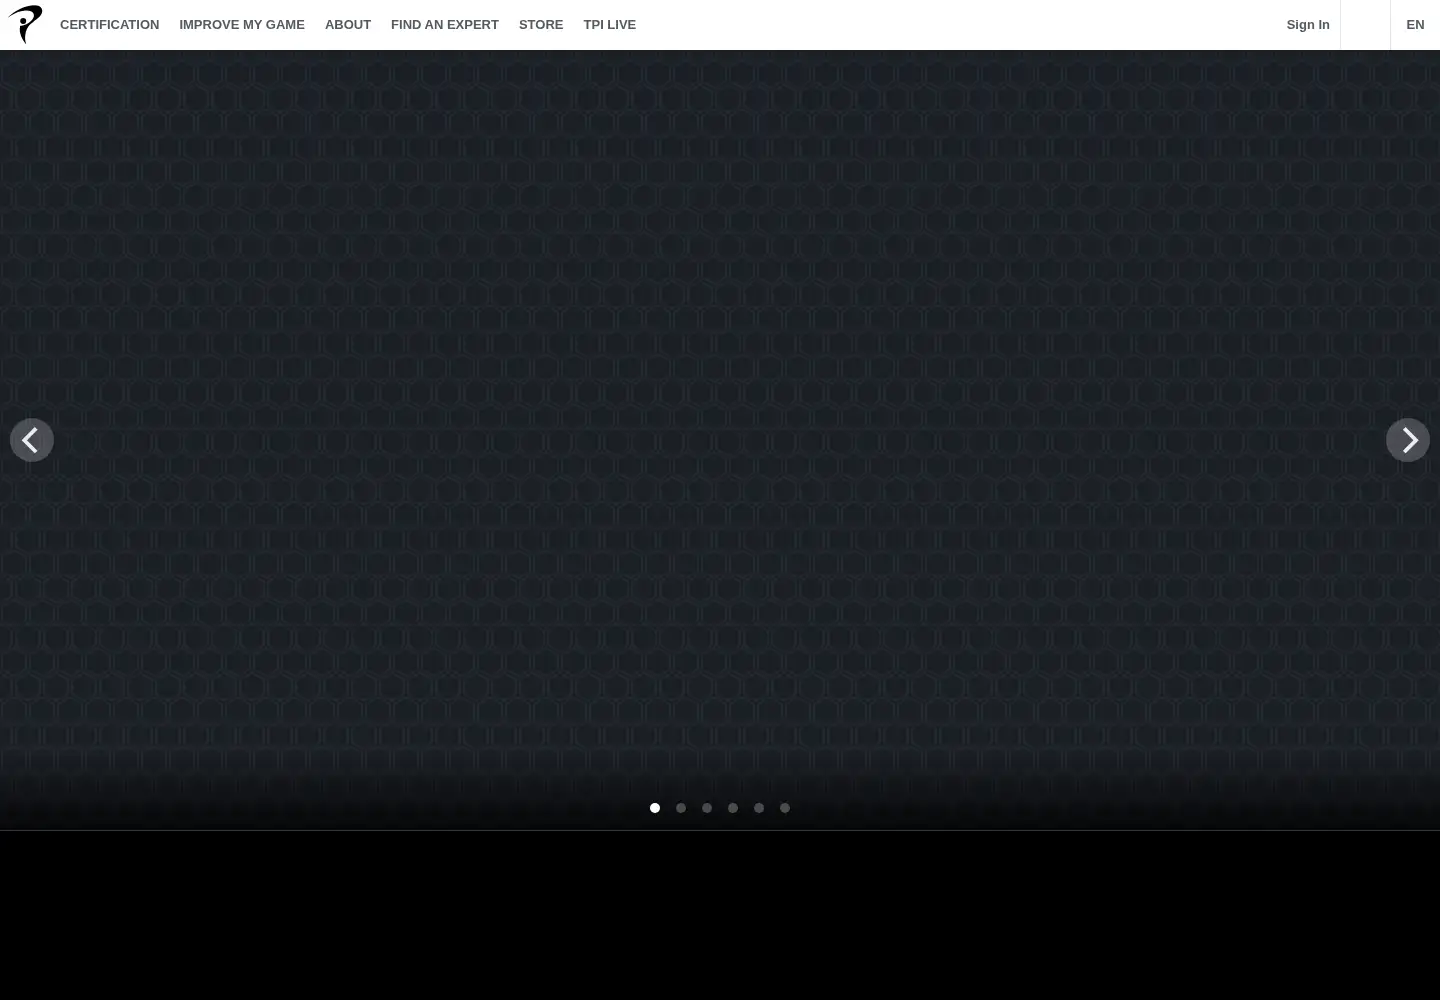Open FIND AN EXPERT page
Screen dimensions: 1440x1000
(x=445, y=25)
